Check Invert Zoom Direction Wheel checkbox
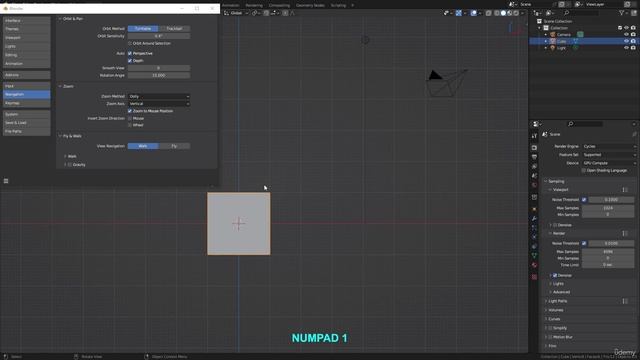This screenshot has height=360, width=640. pyautogui.click(x=130, y=125)
